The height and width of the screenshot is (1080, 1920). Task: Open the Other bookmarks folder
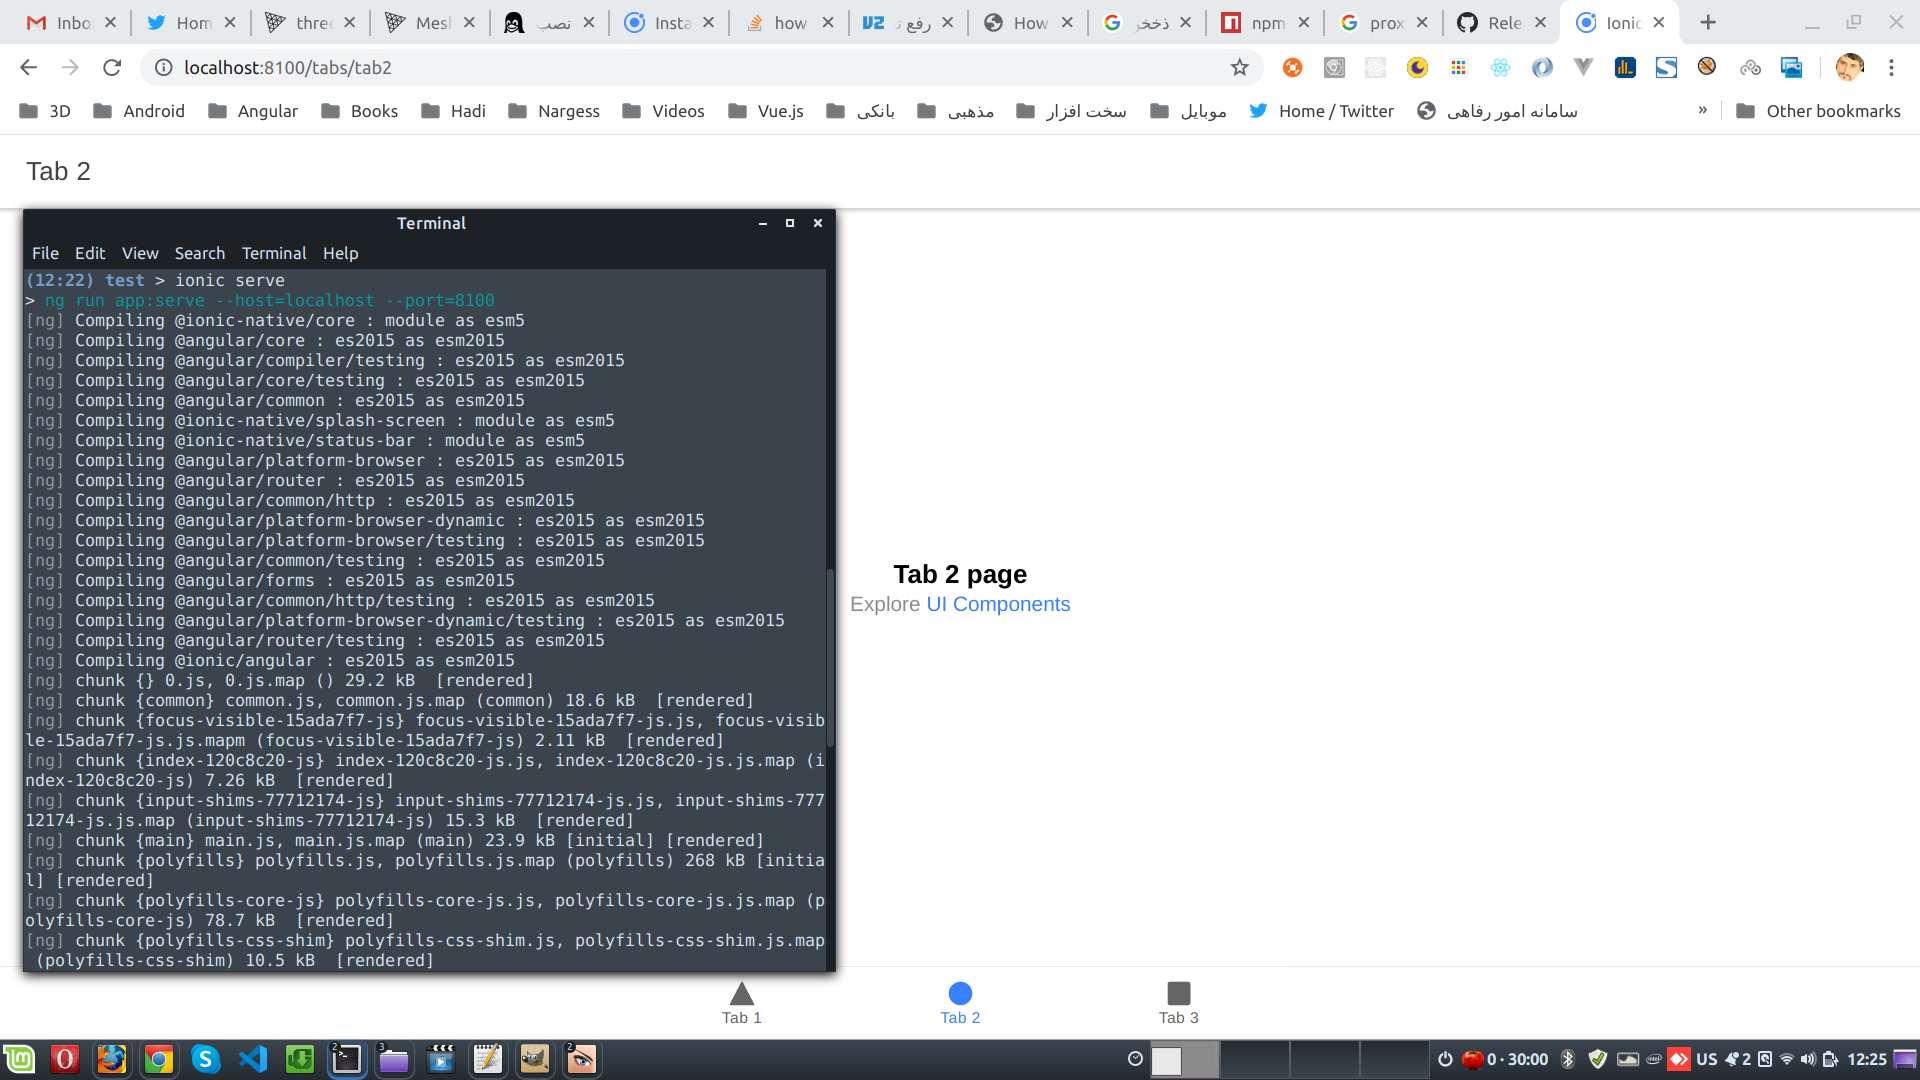(1818, 111)
